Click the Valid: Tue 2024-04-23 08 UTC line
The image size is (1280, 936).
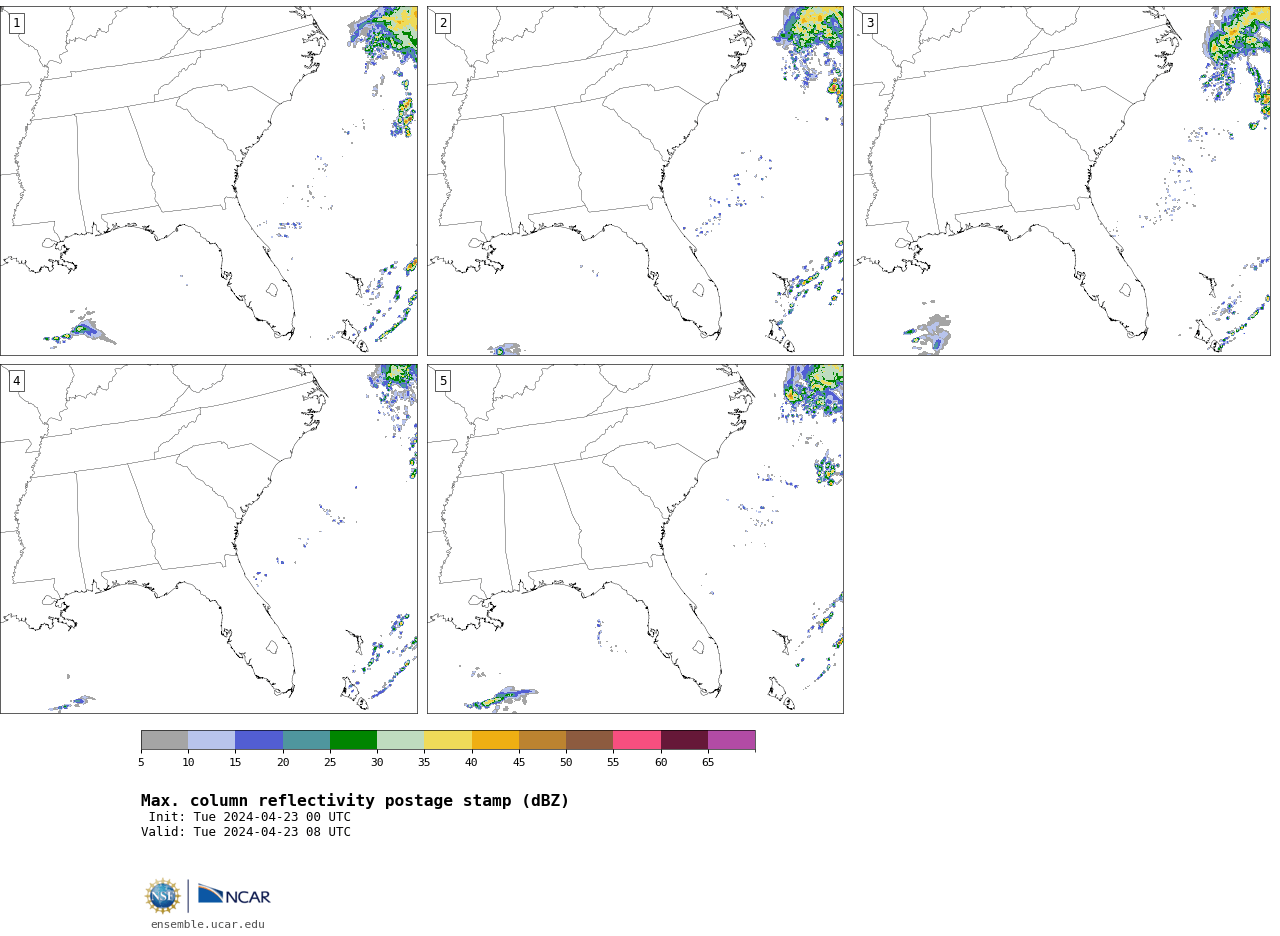(246, 832)
